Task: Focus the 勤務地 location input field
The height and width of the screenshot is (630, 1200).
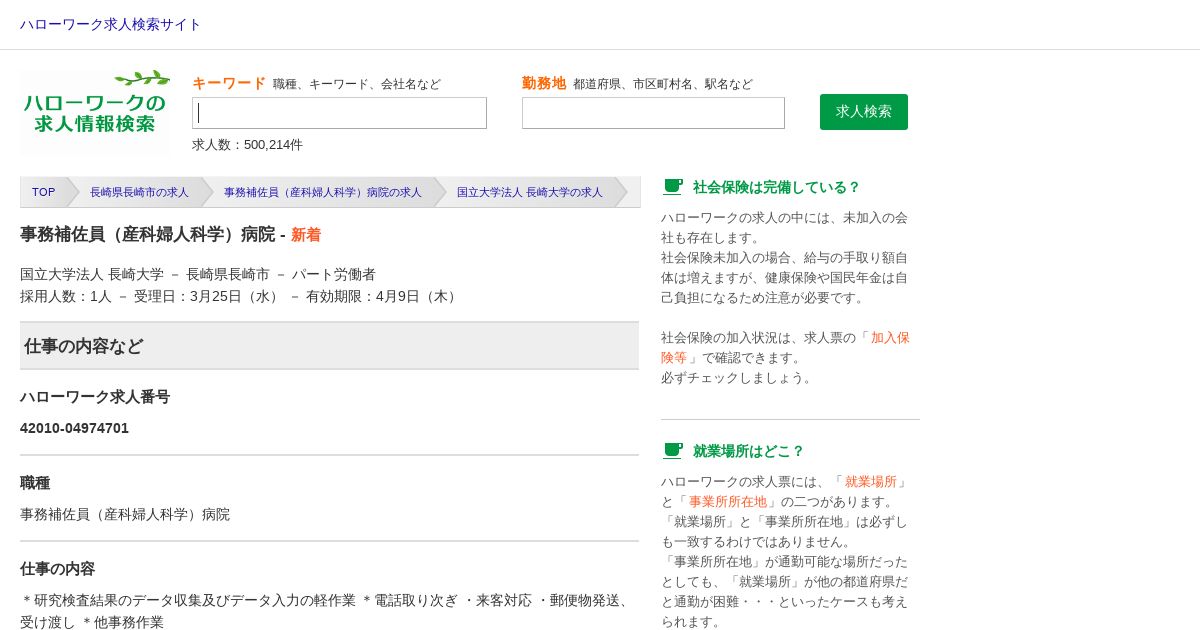Action: (653, 113)
